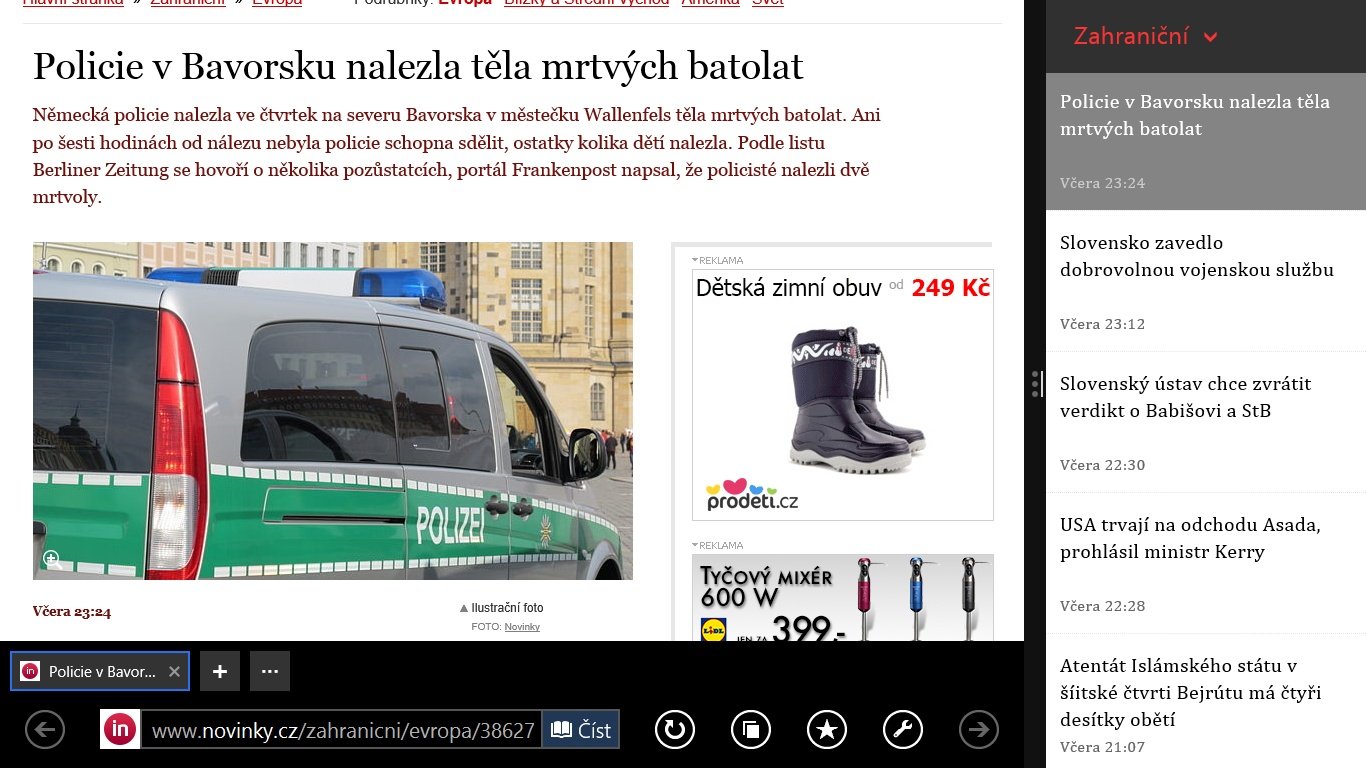
Task: Click the 'Včera 22:30' timestamp in the sidebar
Action: pyautogui.click(x=1103, y=465)
